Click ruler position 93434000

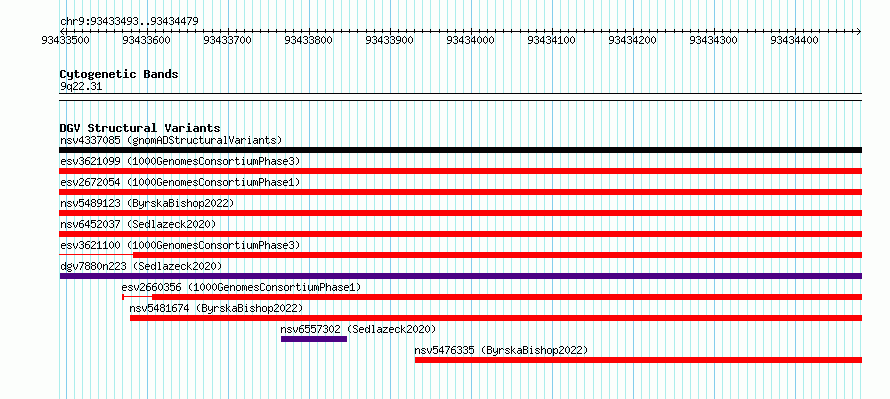tap(471, 40)
